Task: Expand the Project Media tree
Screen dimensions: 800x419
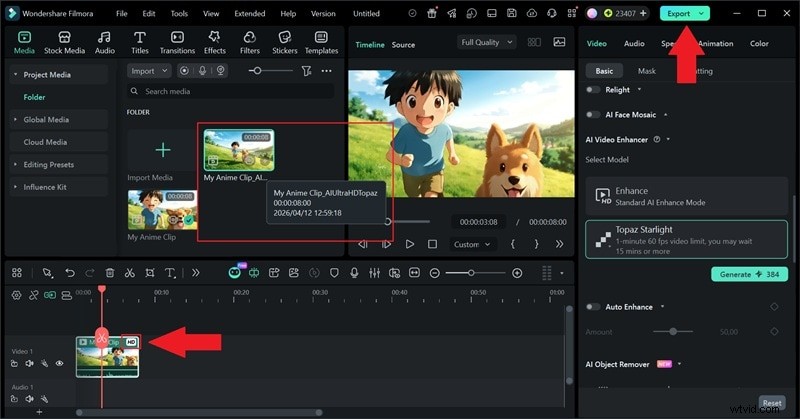Action: [x=15, y=75]
